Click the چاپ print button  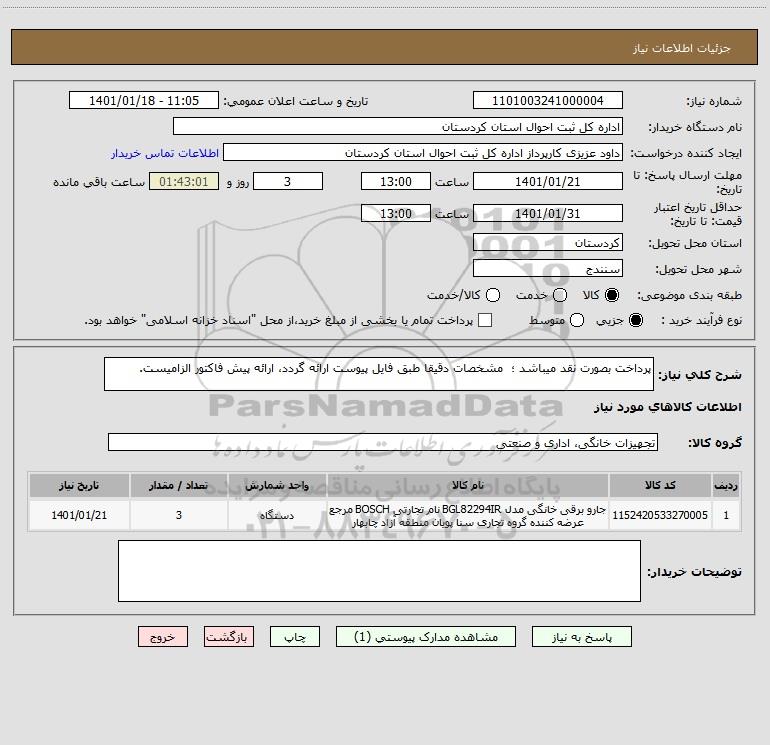click(x=295, y=636)
